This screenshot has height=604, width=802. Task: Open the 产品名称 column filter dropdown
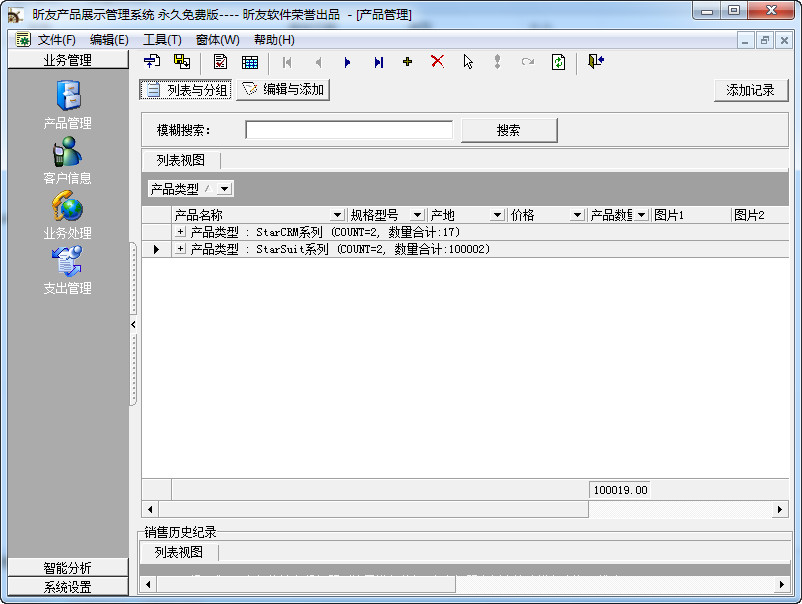pos(337,215)
